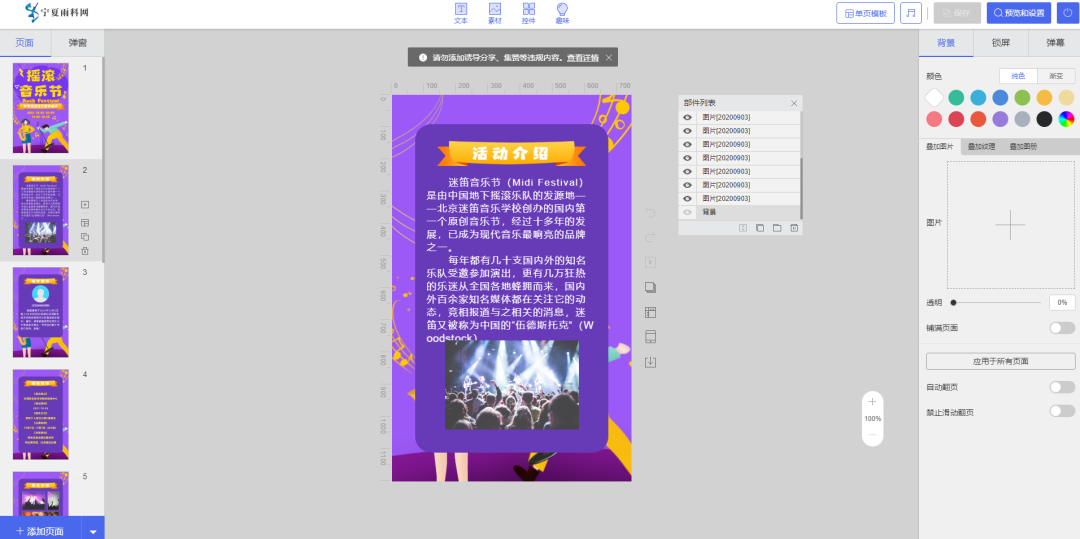Pick the black color swatch
This screenshot has height=539, width=1080.
pos(1044,119)
